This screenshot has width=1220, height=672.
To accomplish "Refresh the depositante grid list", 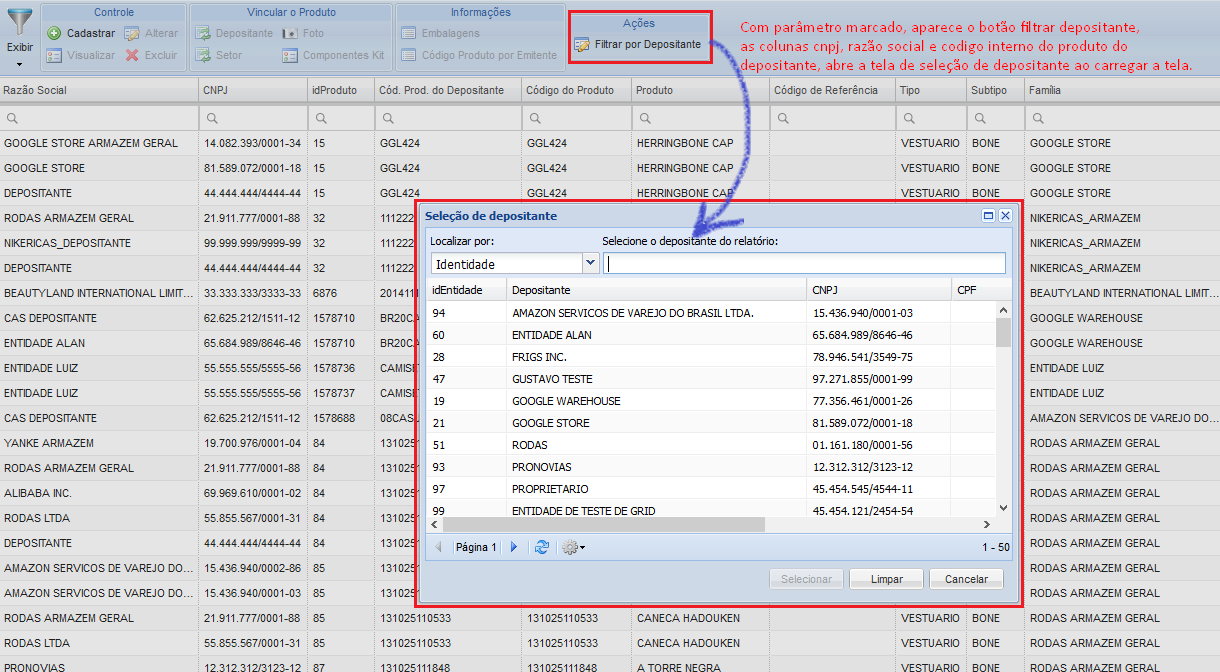I will (x=541, y=547).
